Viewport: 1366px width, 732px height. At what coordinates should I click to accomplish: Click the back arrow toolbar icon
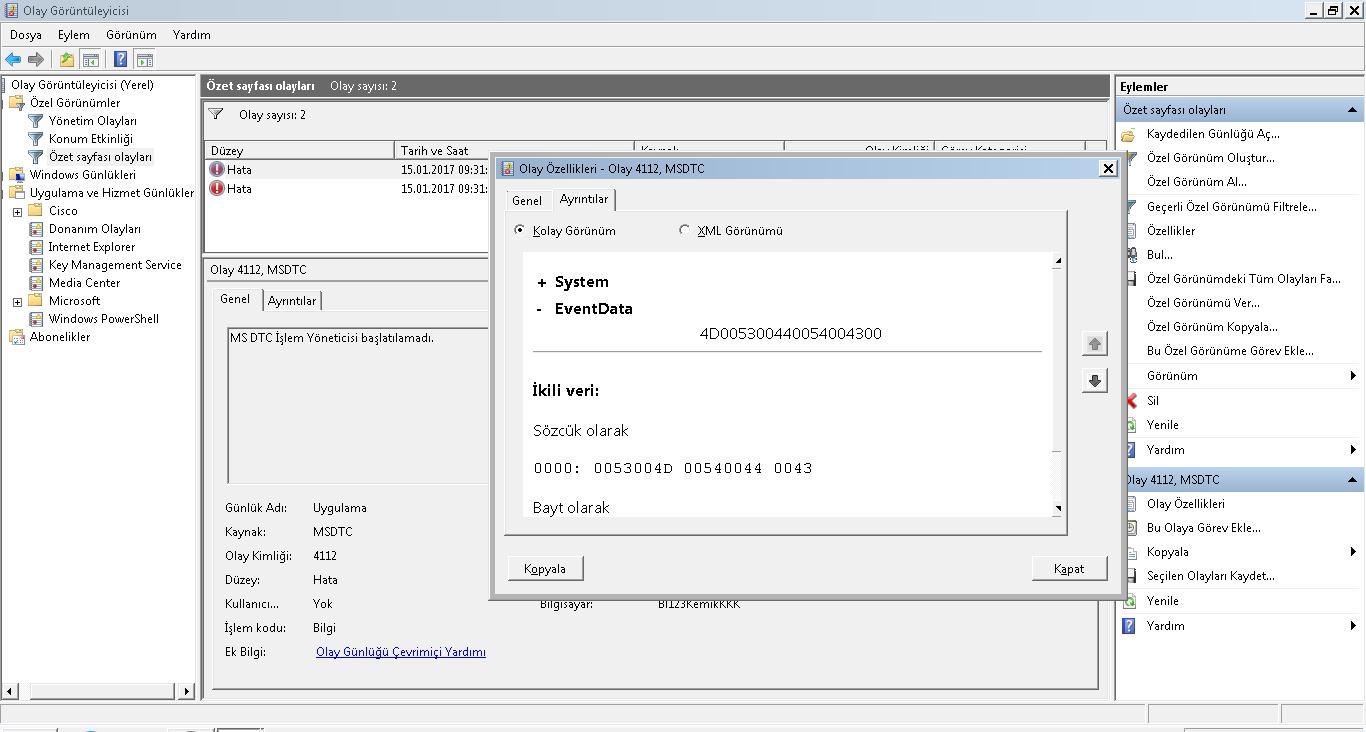(x=13, y=60)
